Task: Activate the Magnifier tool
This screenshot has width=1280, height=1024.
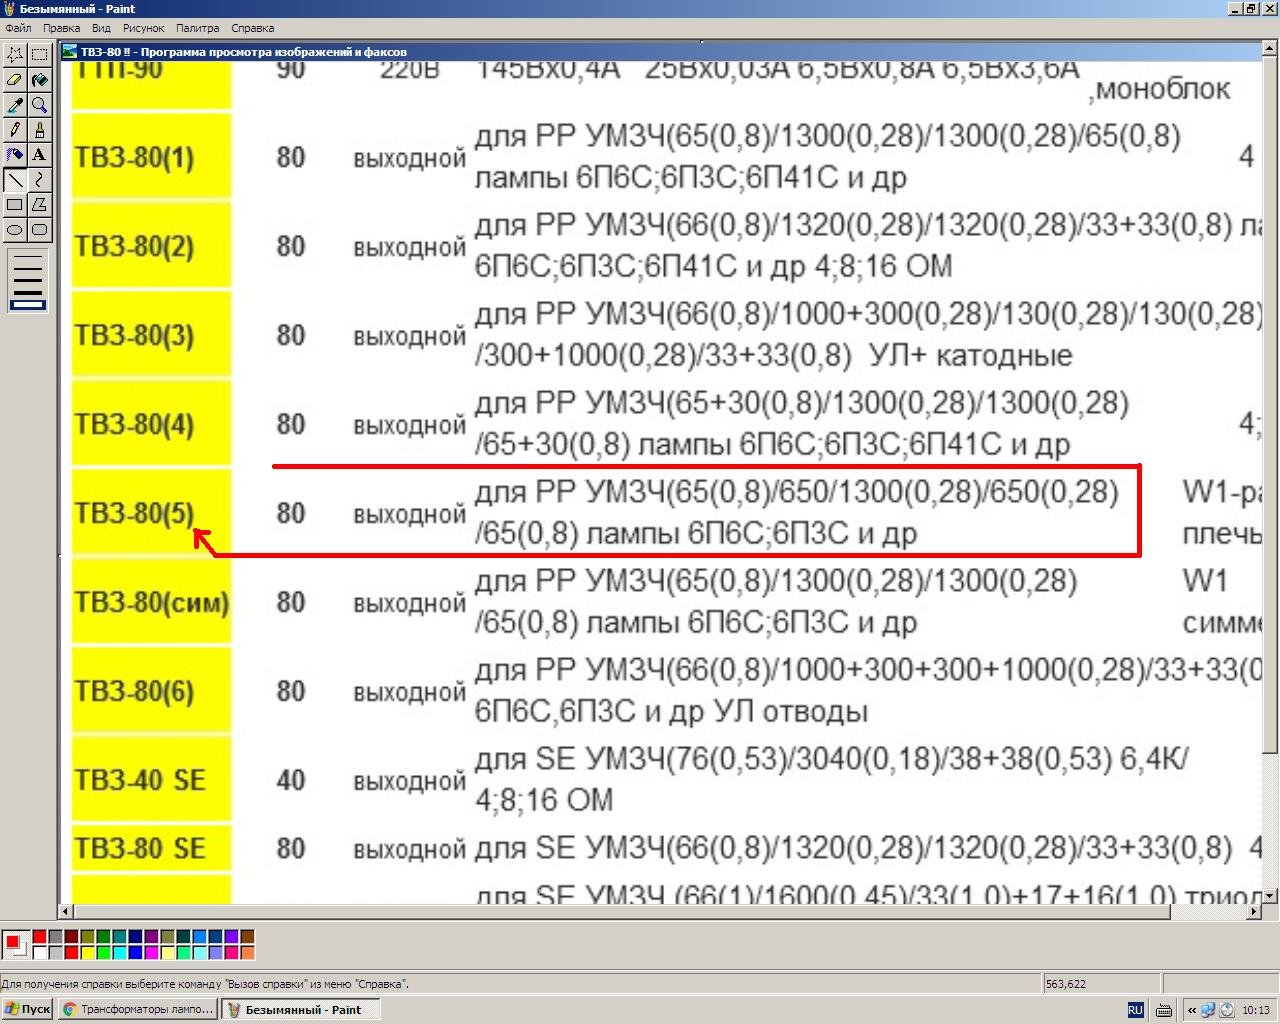Action: point(39,105)
